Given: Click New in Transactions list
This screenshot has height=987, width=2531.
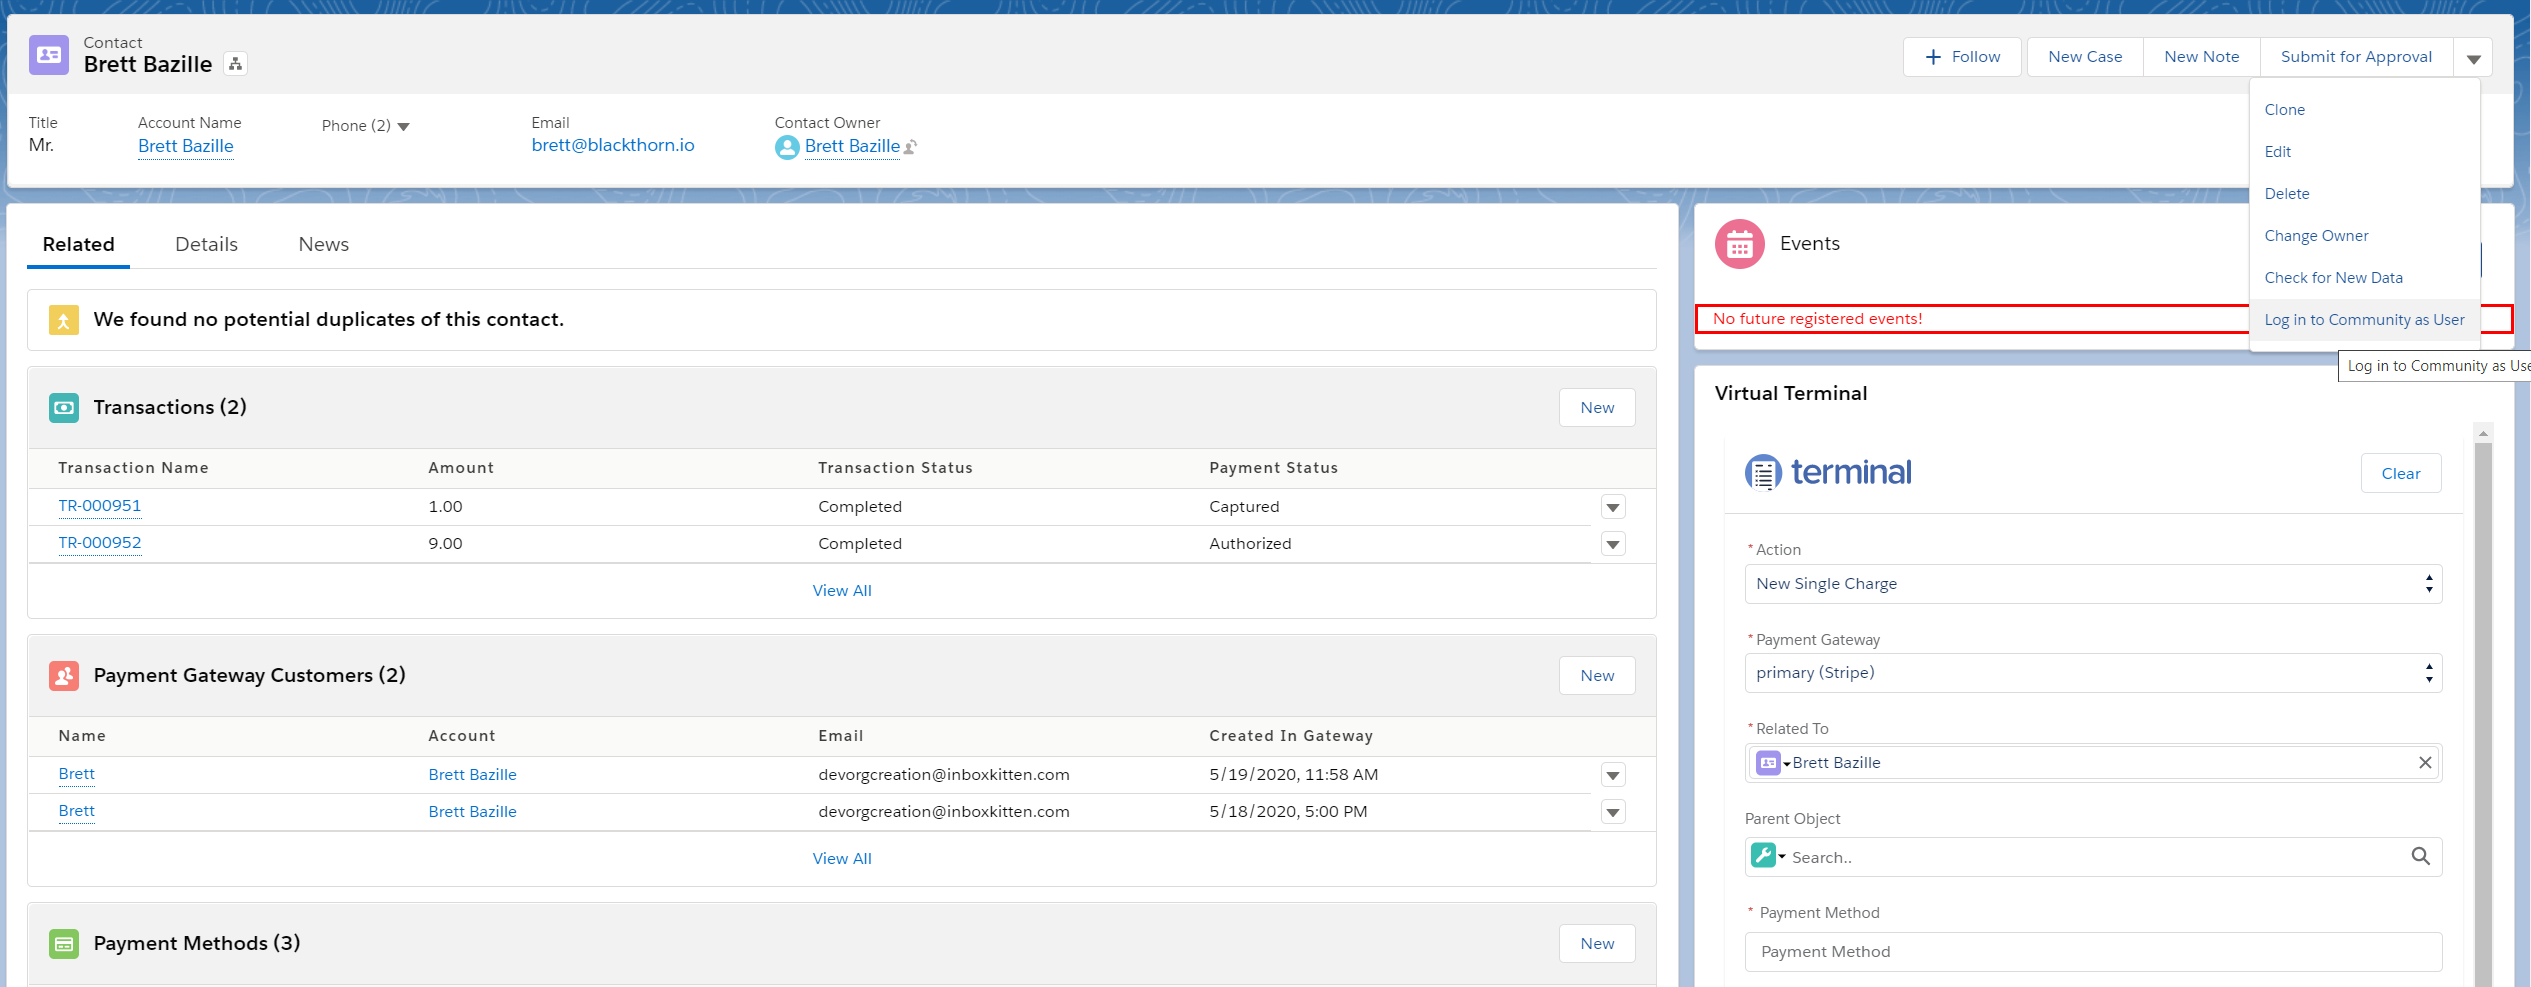Looking at the screenshot, I should [1597, 408].
